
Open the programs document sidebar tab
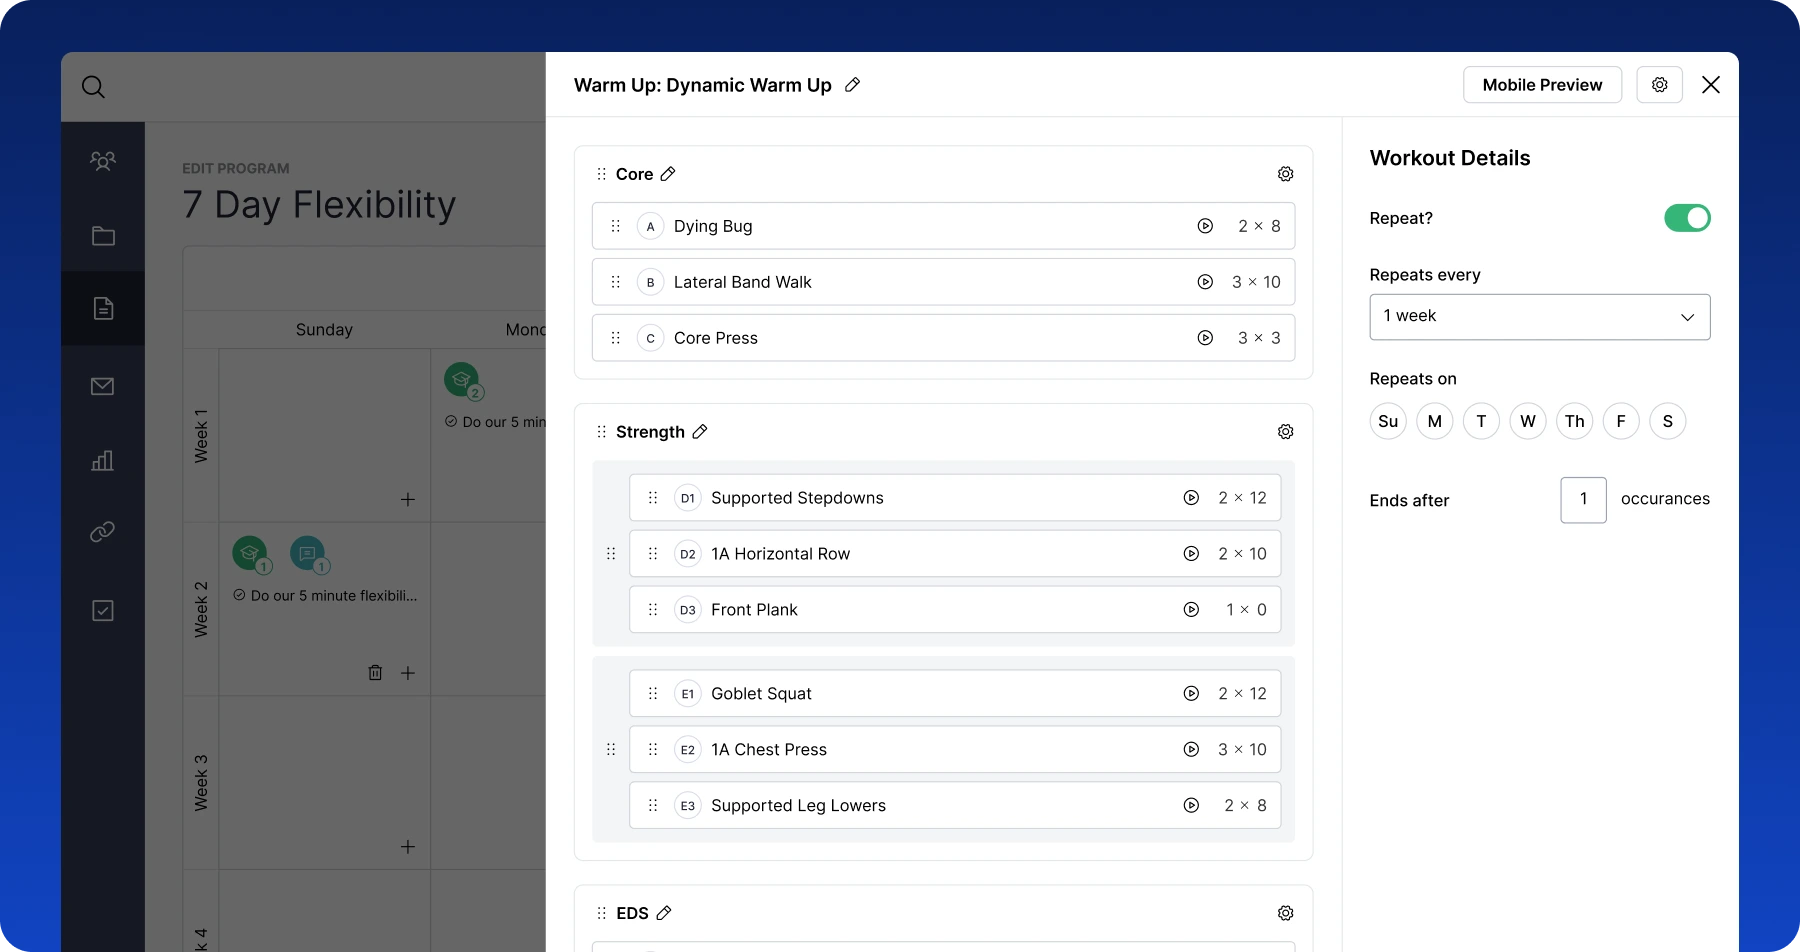click(x=103, y=309)
